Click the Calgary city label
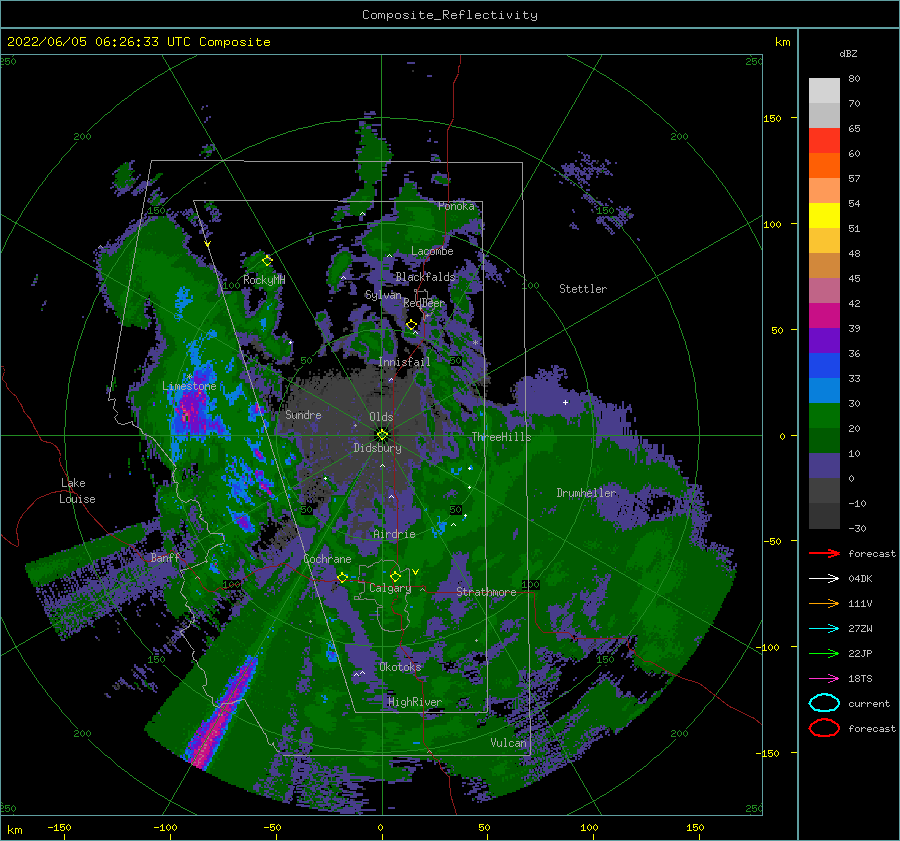 [x=390, y=588]
